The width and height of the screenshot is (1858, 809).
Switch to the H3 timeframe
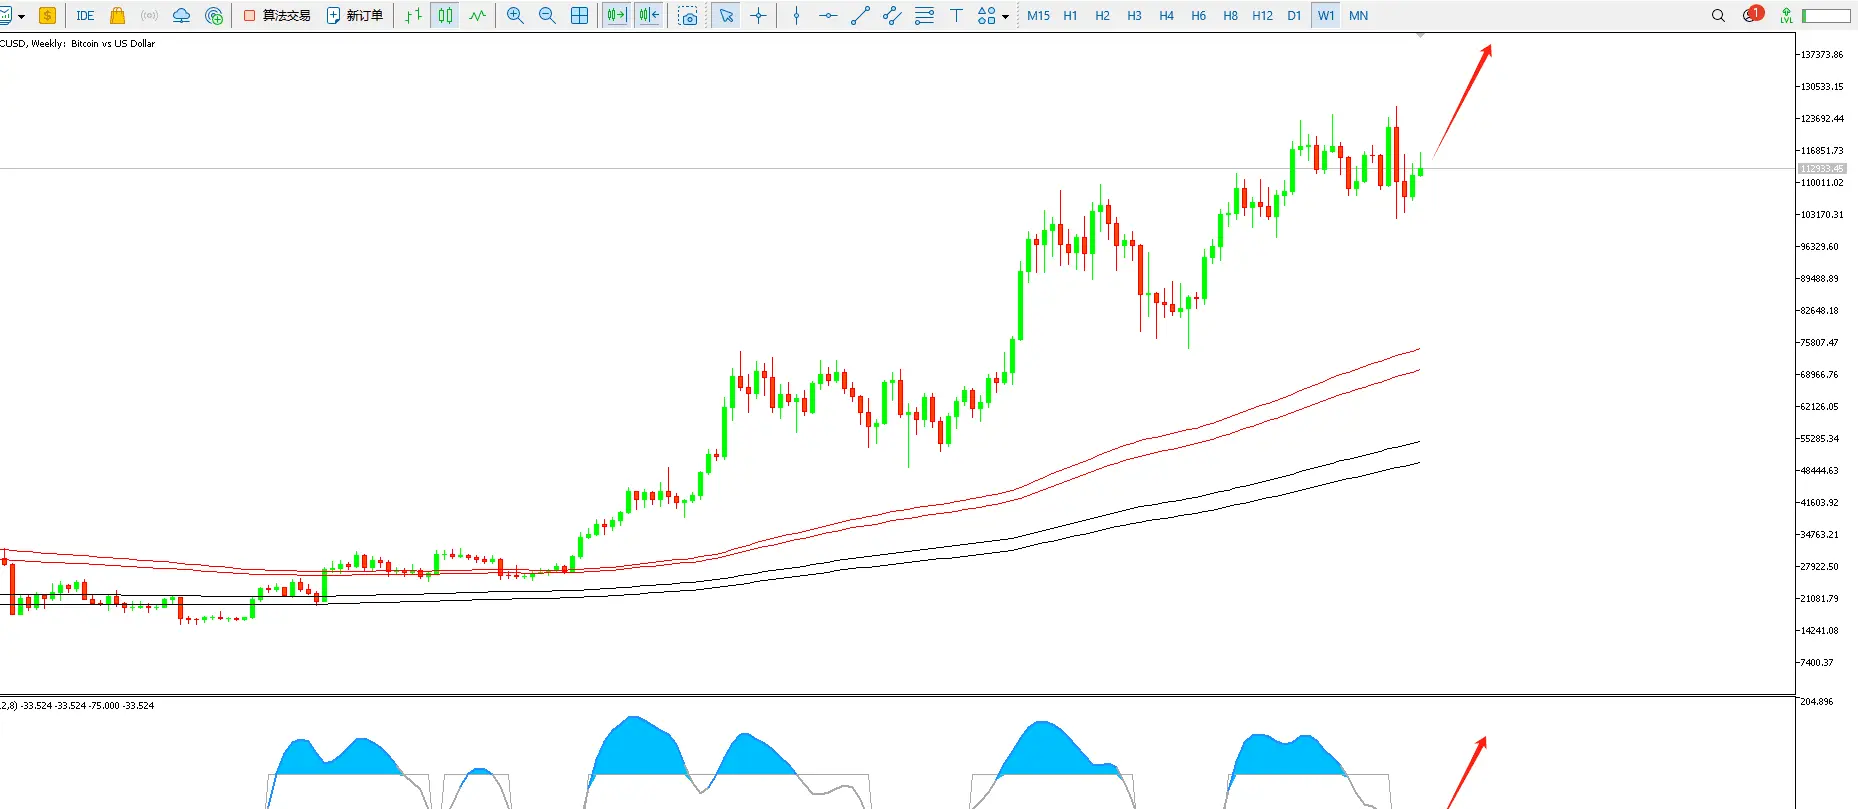1134,15
